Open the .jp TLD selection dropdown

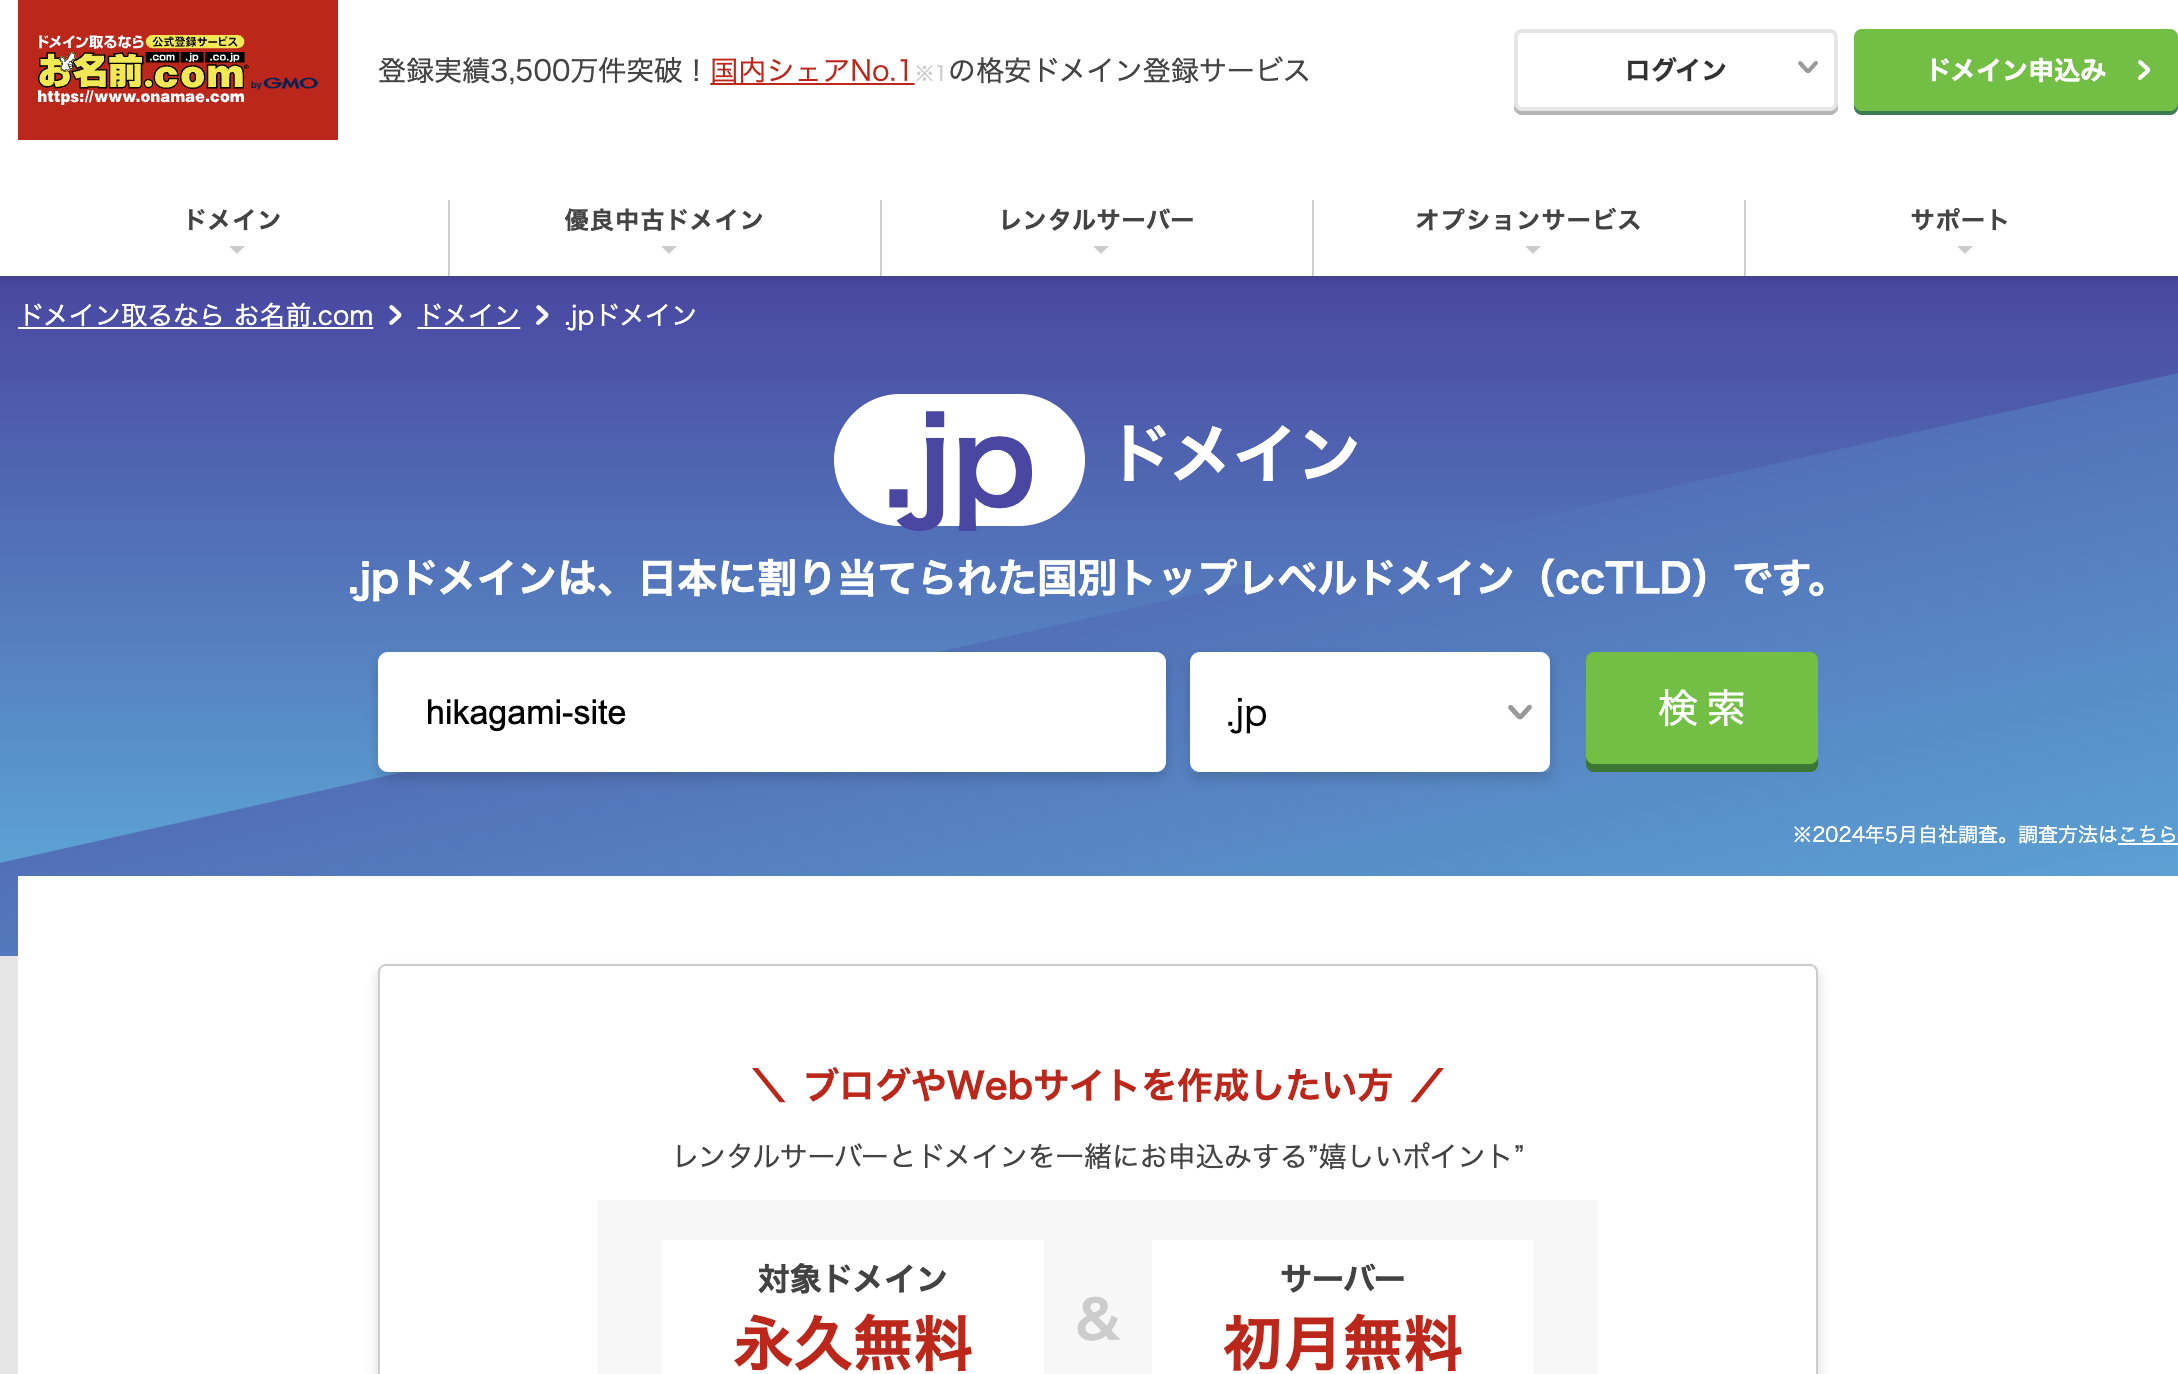pyautogui.click(x=1368, y=712)
